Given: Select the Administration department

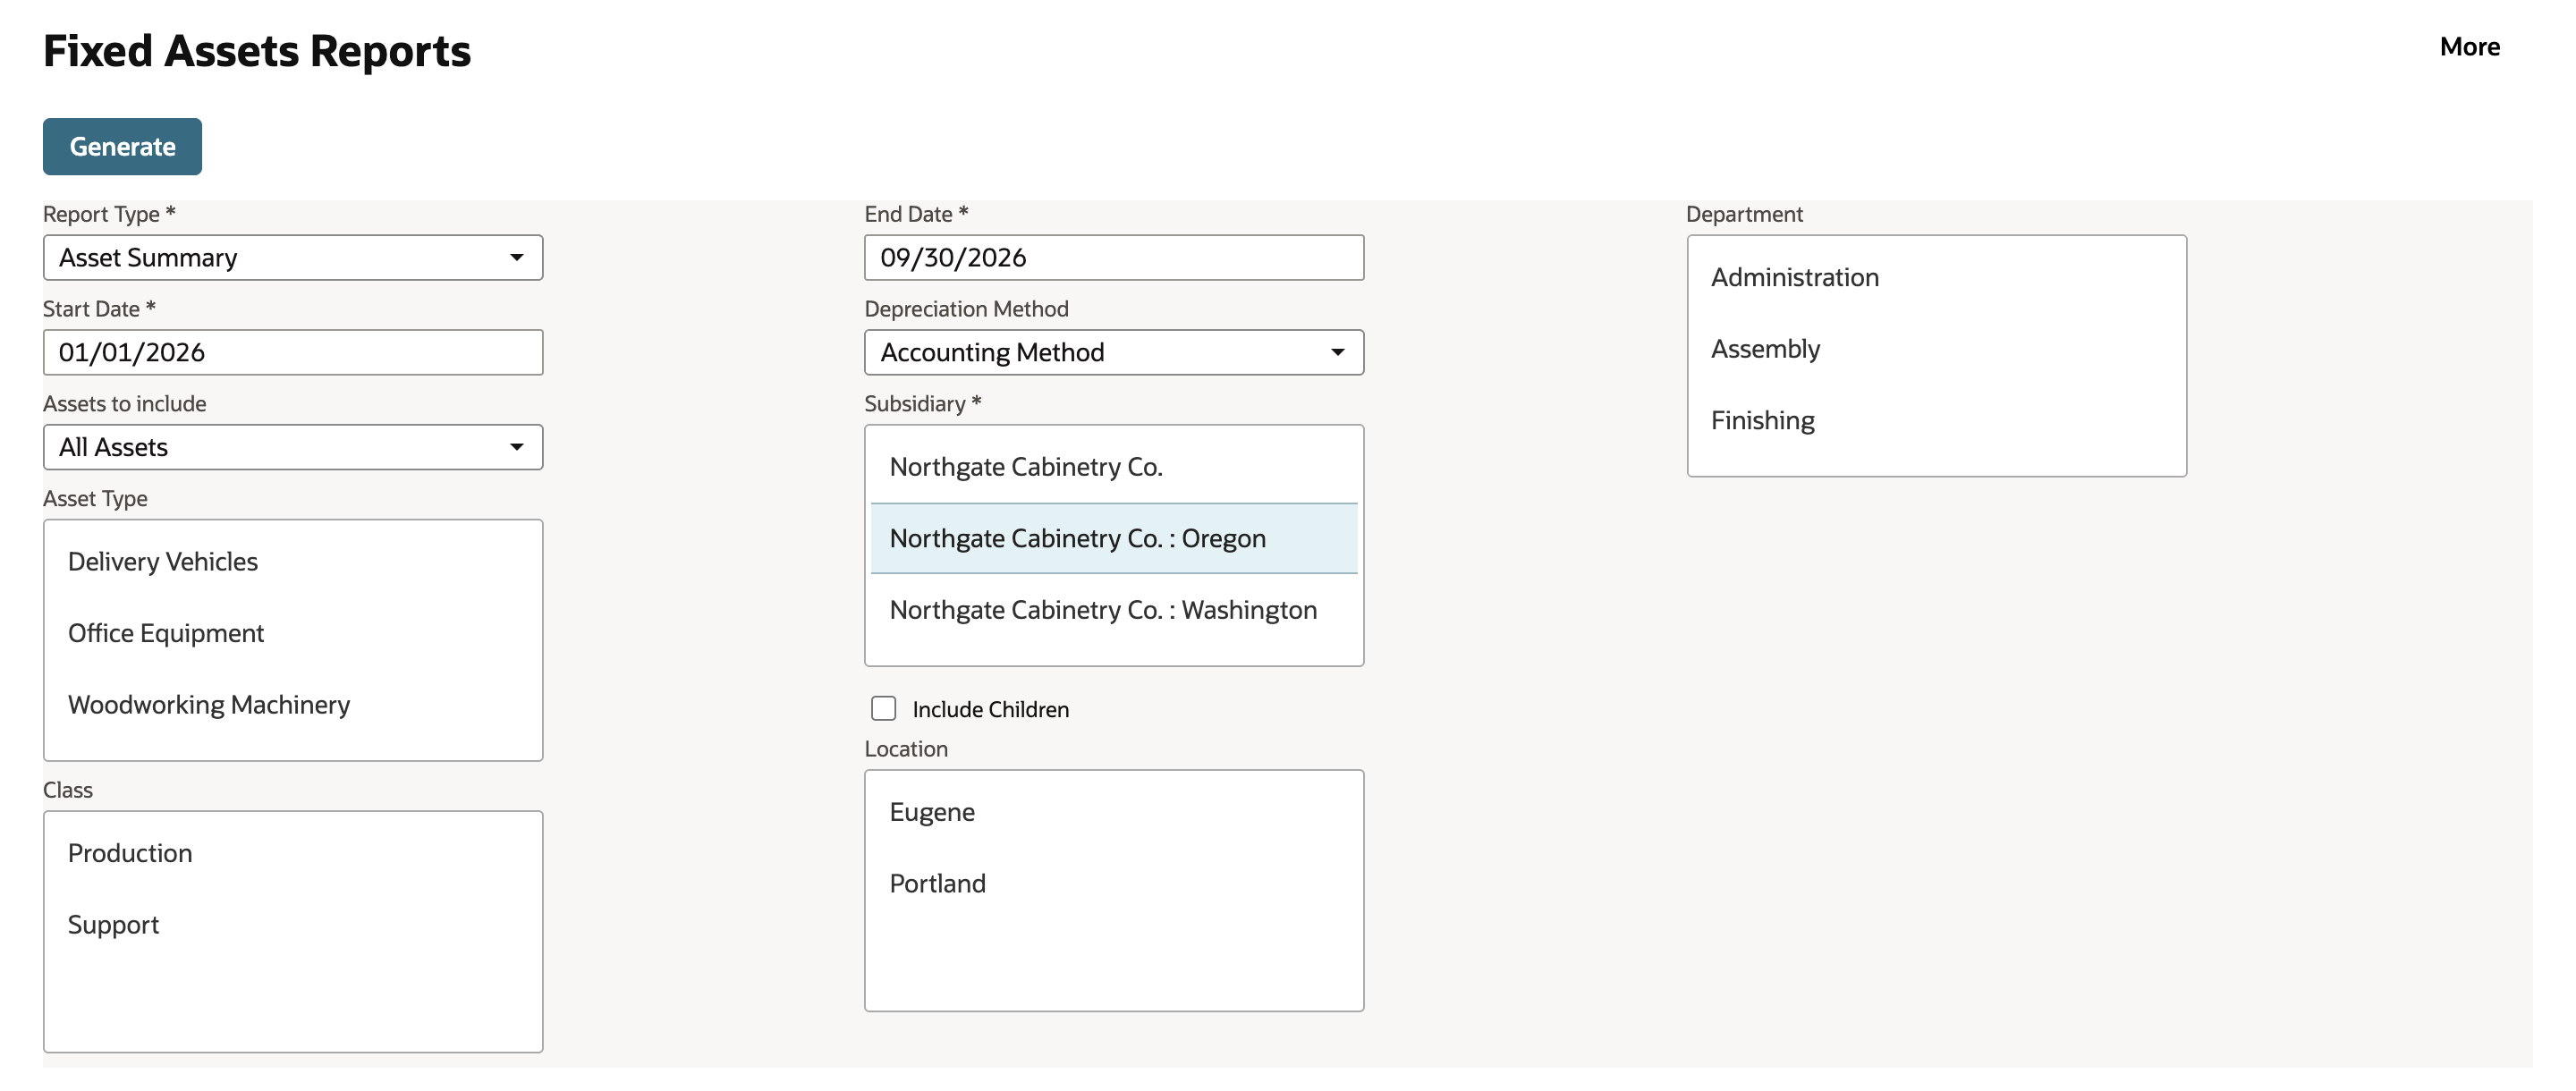Looking at the screenshot, I should pyautogui.click(x=1936, y=277).
